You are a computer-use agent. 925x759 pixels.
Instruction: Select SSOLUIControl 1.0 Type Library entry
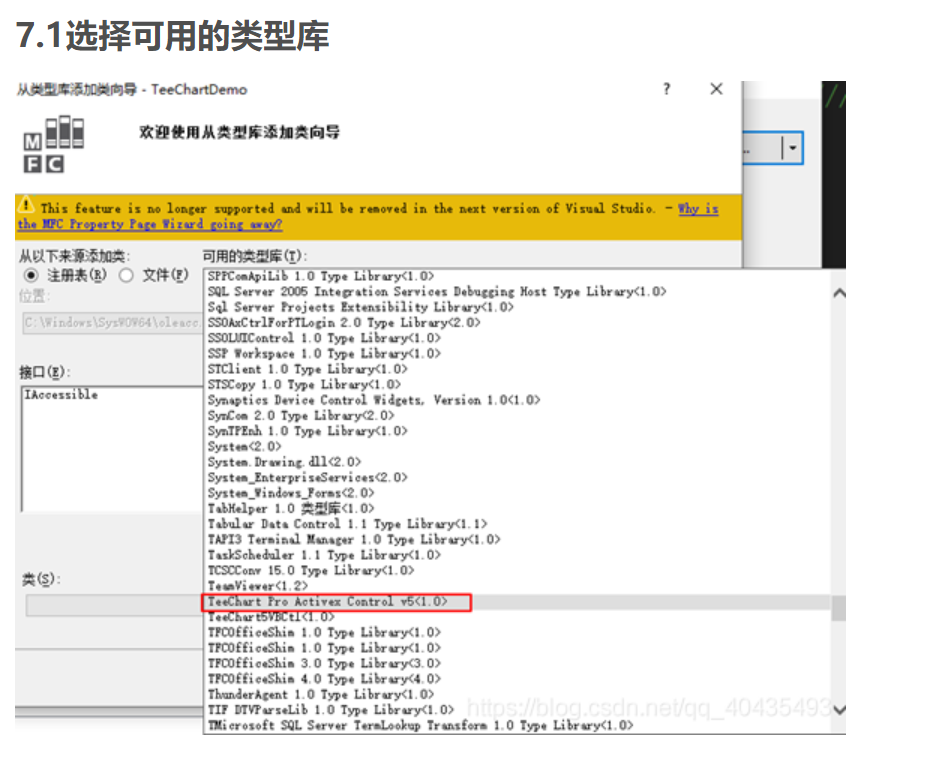324,338
